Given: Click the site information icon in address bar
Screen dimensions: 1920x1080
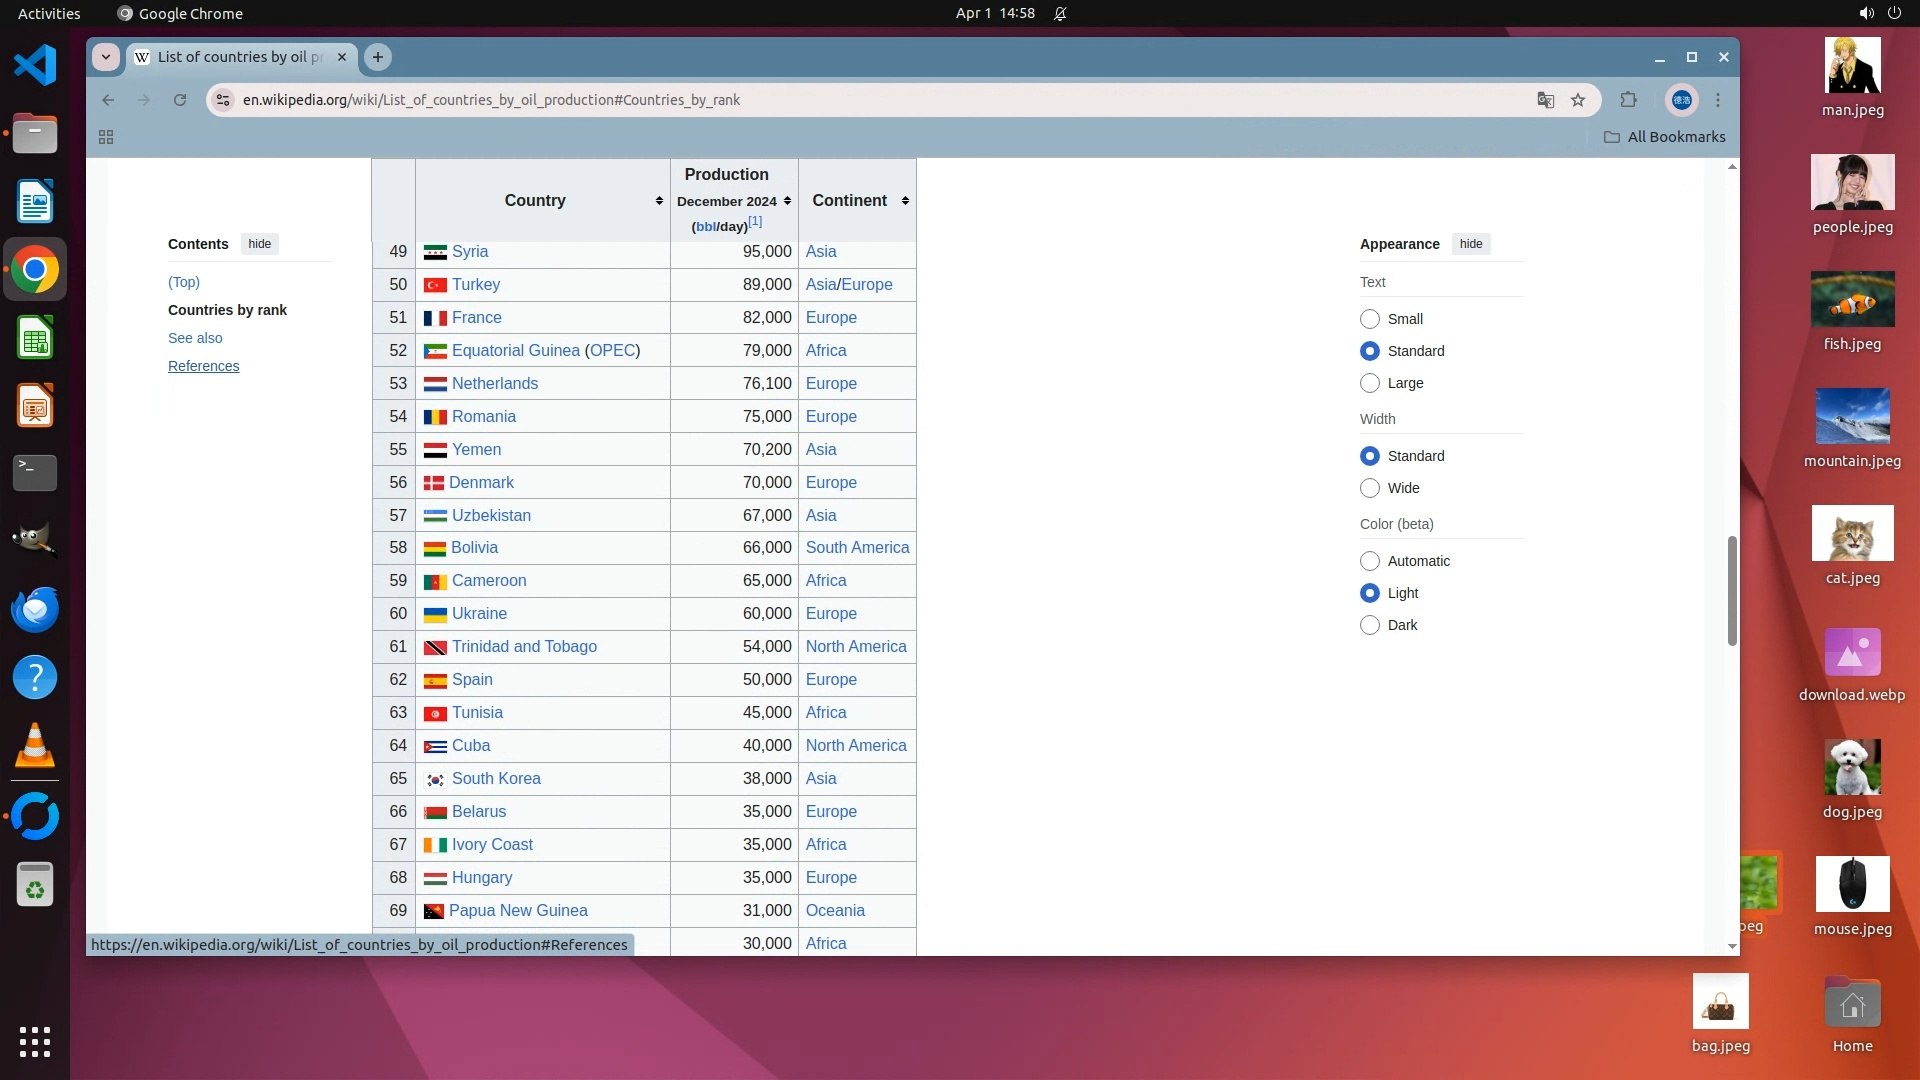Looking at the screenshot, I should (x=224, y=100).
